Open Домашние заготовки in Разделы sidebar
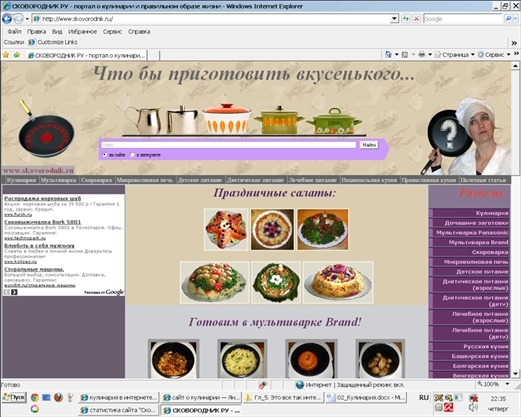This screenshot has height=417, width=521. (470, 223)
